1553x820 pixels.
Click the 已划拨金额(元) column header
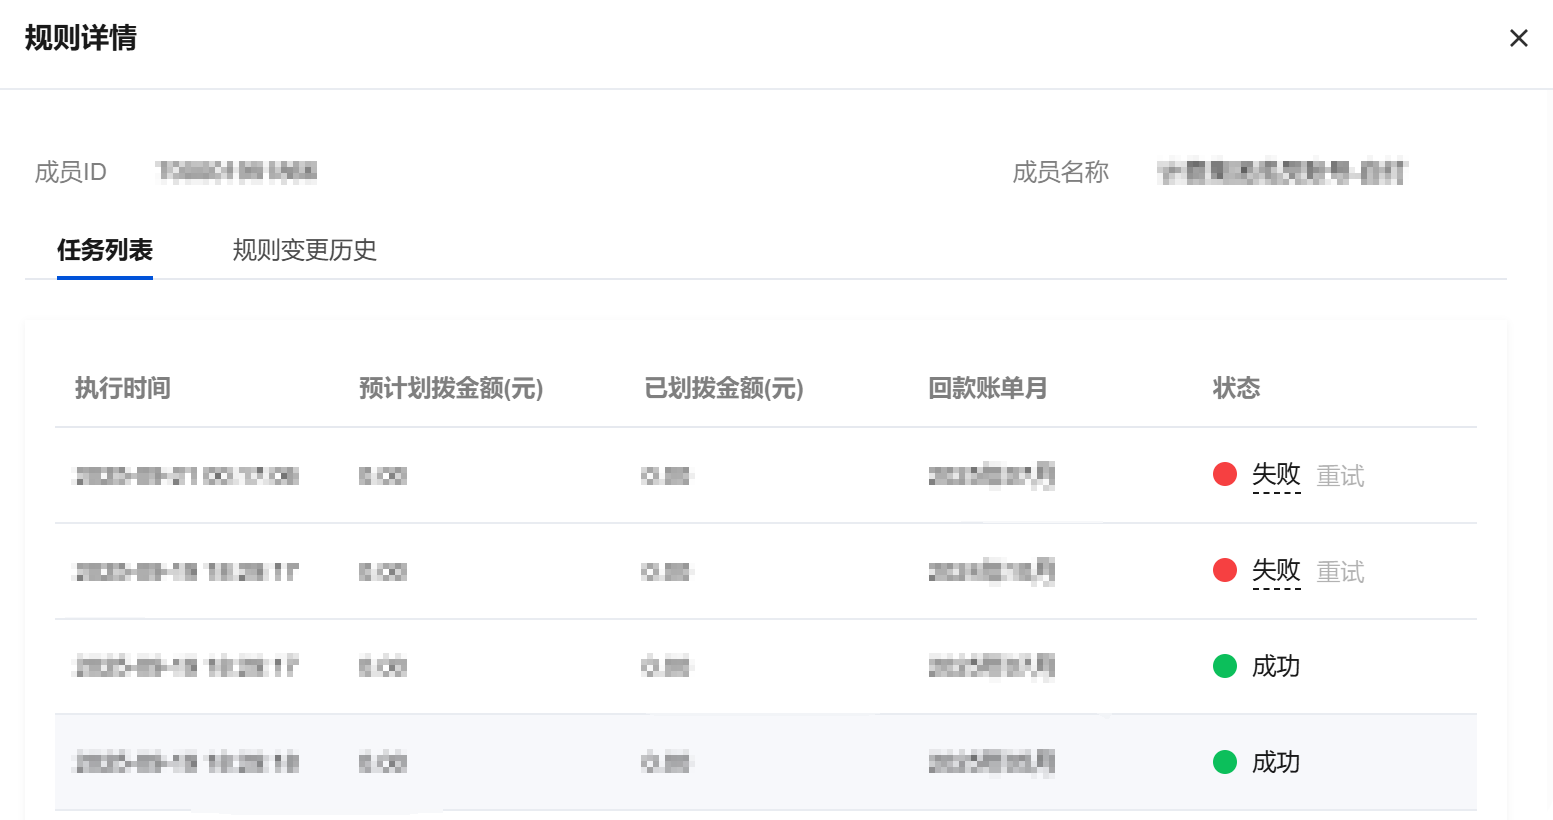(724, 388)
